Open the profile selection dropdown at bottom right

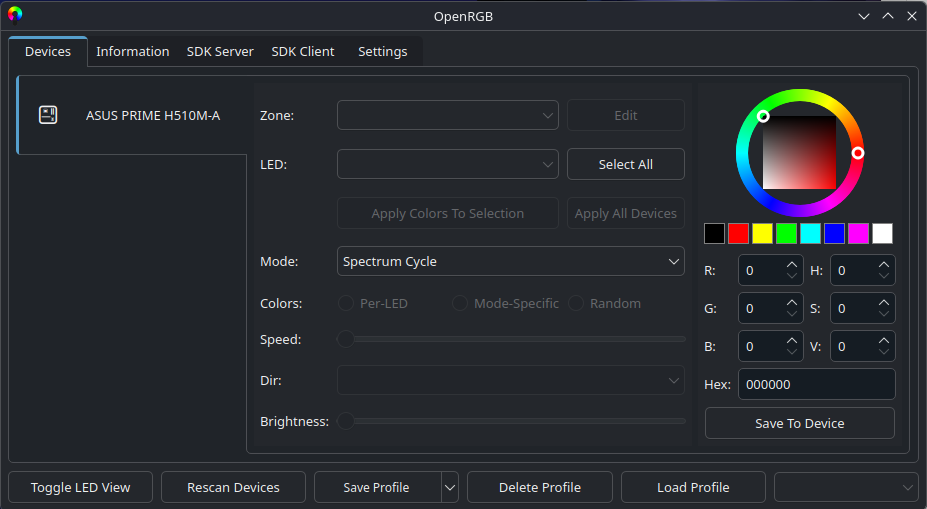[x=846, y=487]
